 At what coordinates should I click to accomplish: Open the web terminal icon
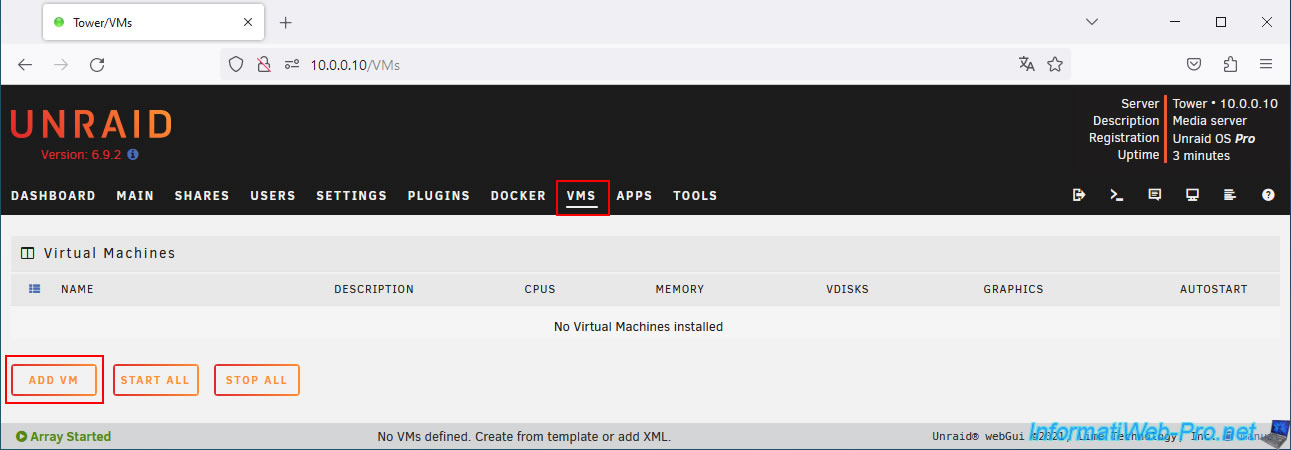coord(1117,195)
